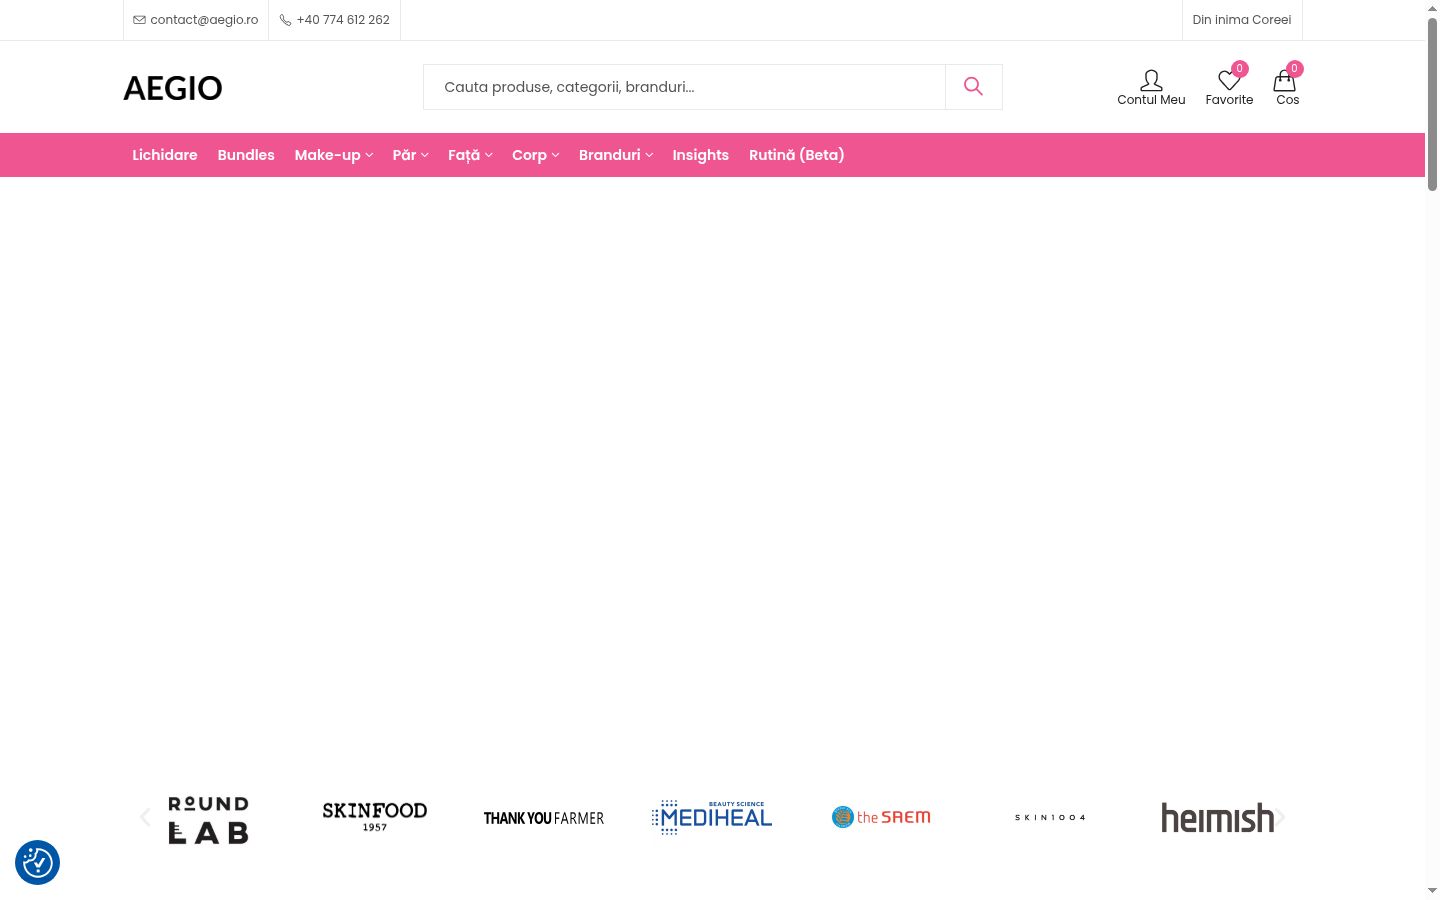1440x900 pixels.
Task: Open the heimish brand logo
Action: (x=1217, y=818)
